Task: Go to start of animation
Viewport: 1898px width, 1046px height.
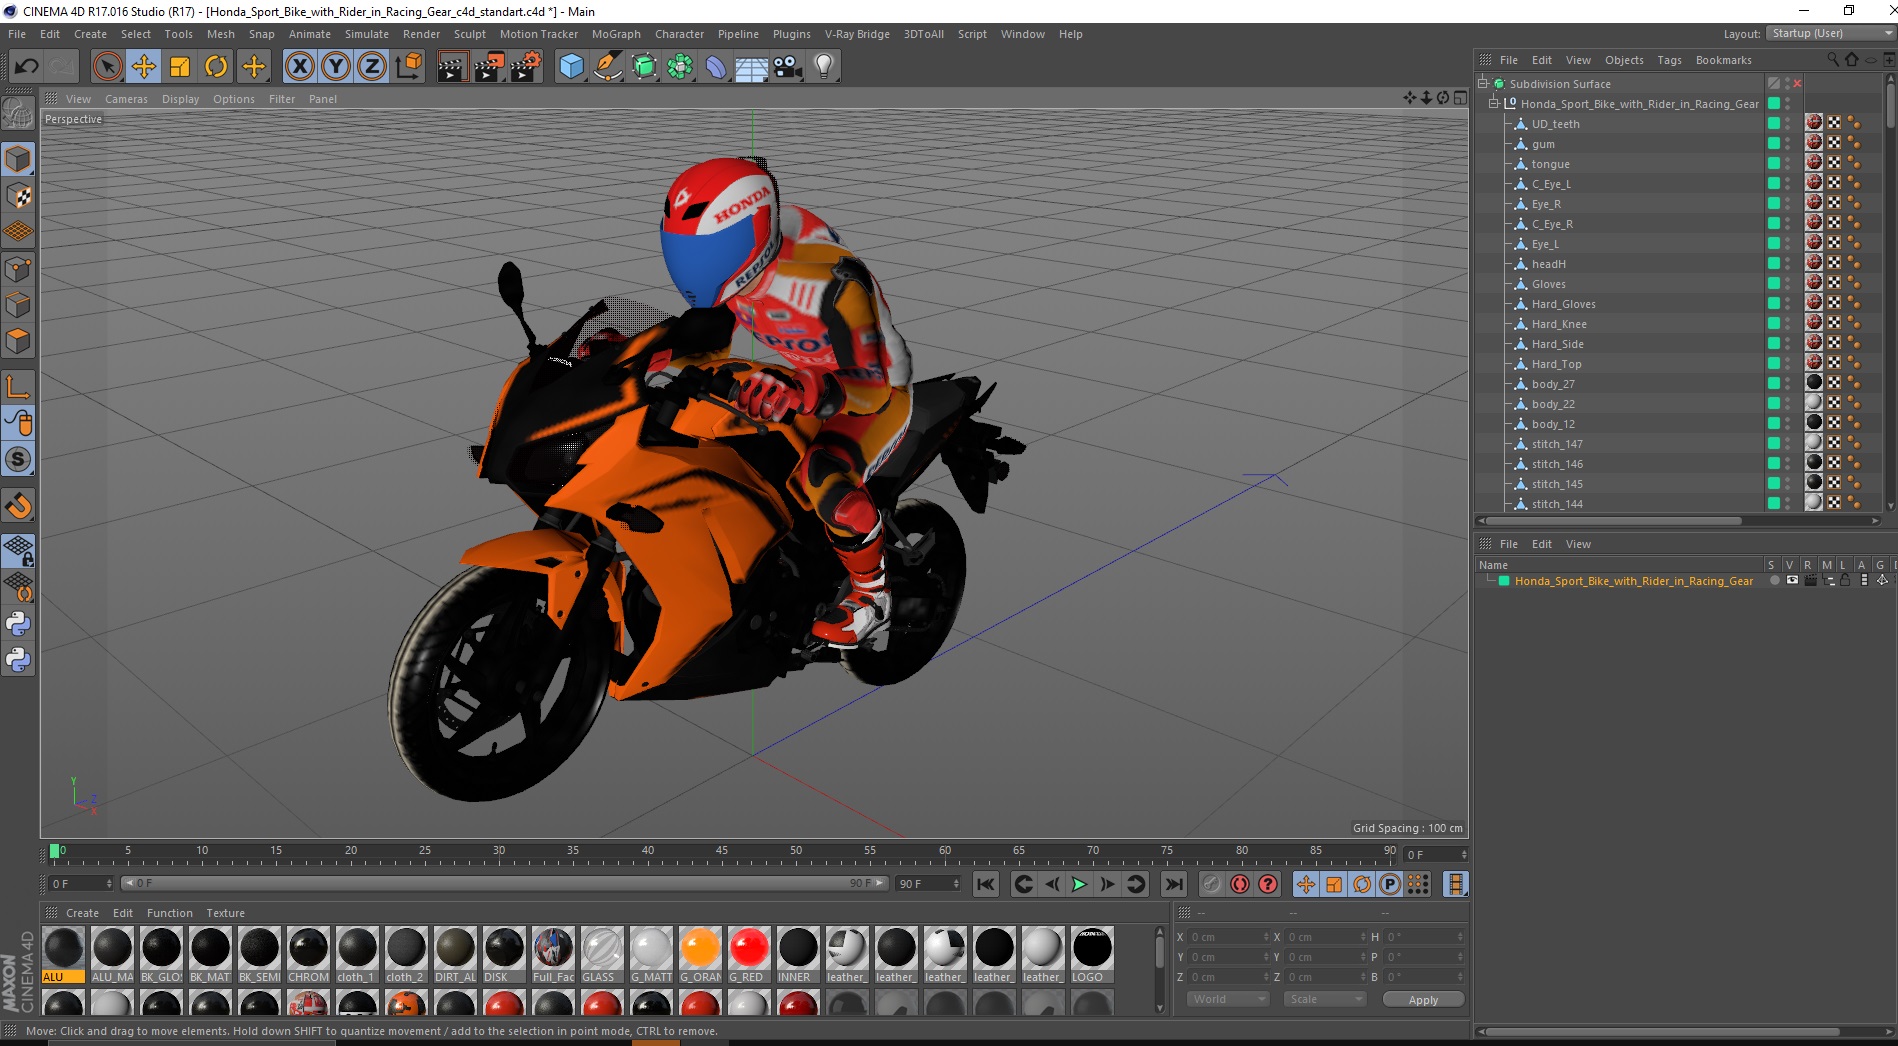Action: coord(986,884)
